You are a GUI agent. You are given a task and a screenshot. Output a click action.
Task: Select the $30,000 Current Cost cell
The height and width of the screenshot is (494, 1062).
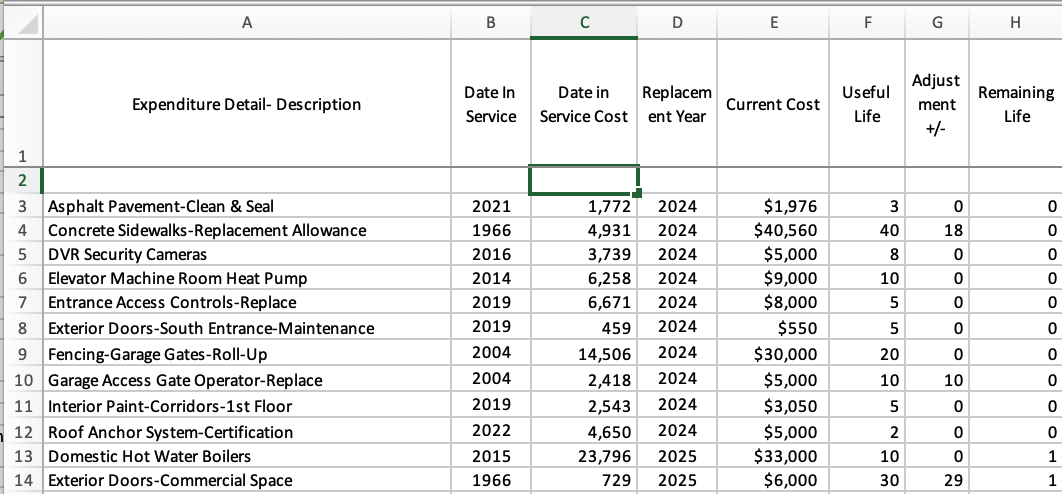[x=772, y=354]
